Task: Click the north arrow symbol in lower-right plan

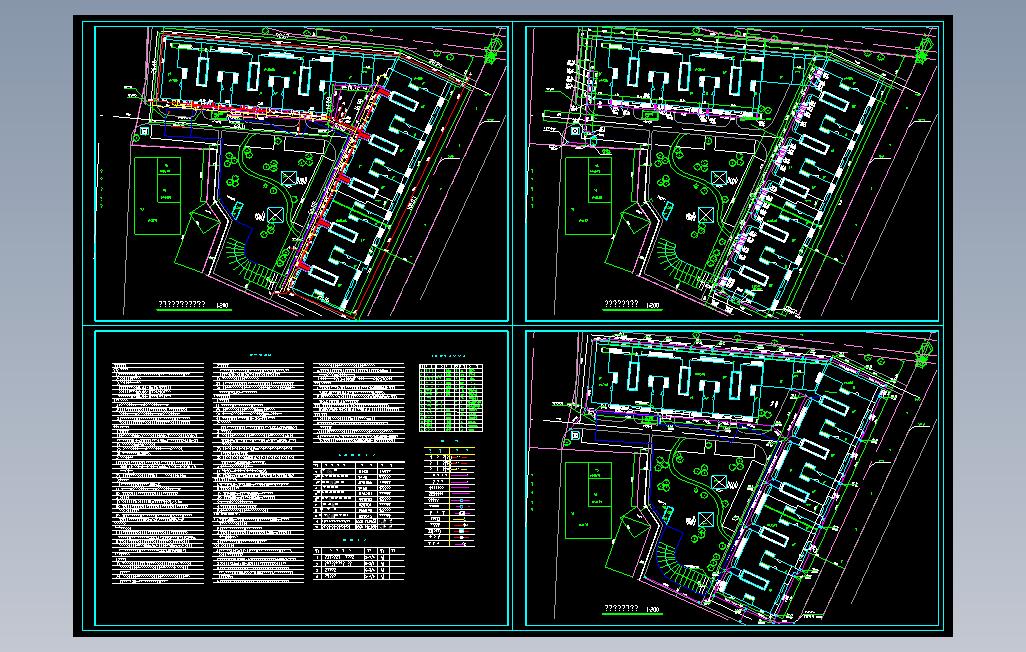Action: coord(925,355)
